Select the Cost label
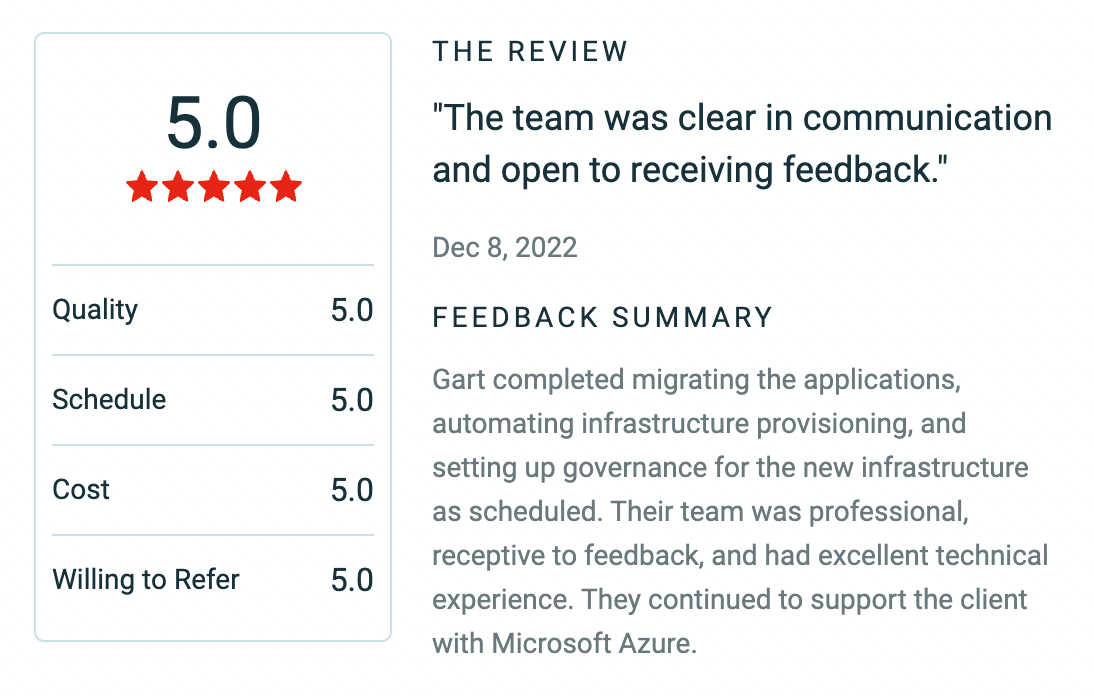This screenshot has width=1094, height=696. point(81,490)
